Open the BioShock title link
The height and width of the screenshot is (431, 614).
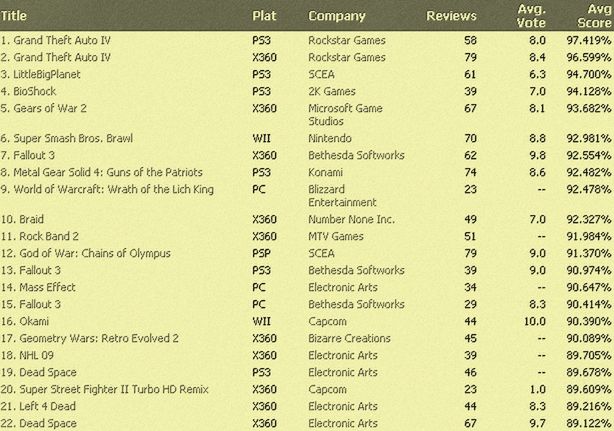point(35,91)
